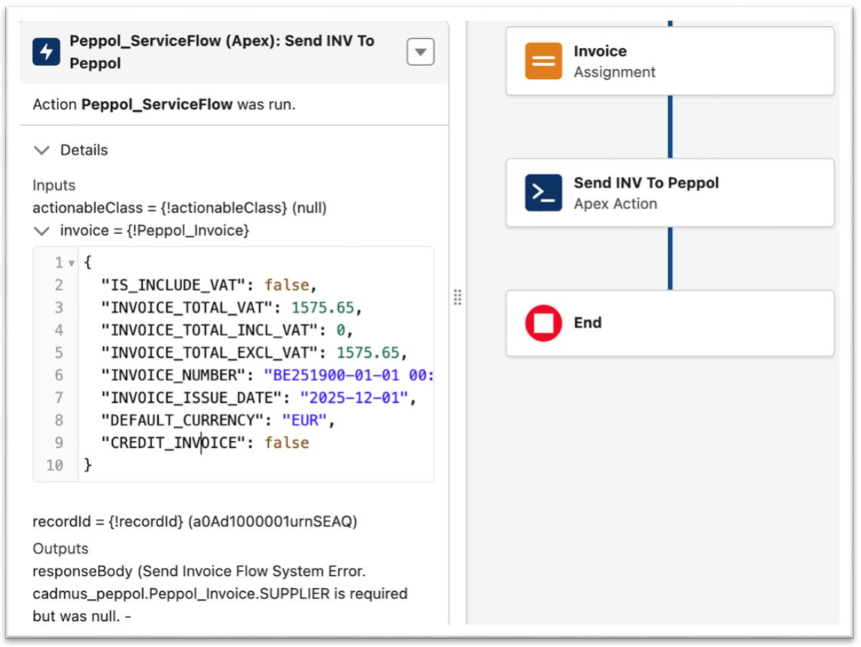Fold the JSON object at line 1

71,263
